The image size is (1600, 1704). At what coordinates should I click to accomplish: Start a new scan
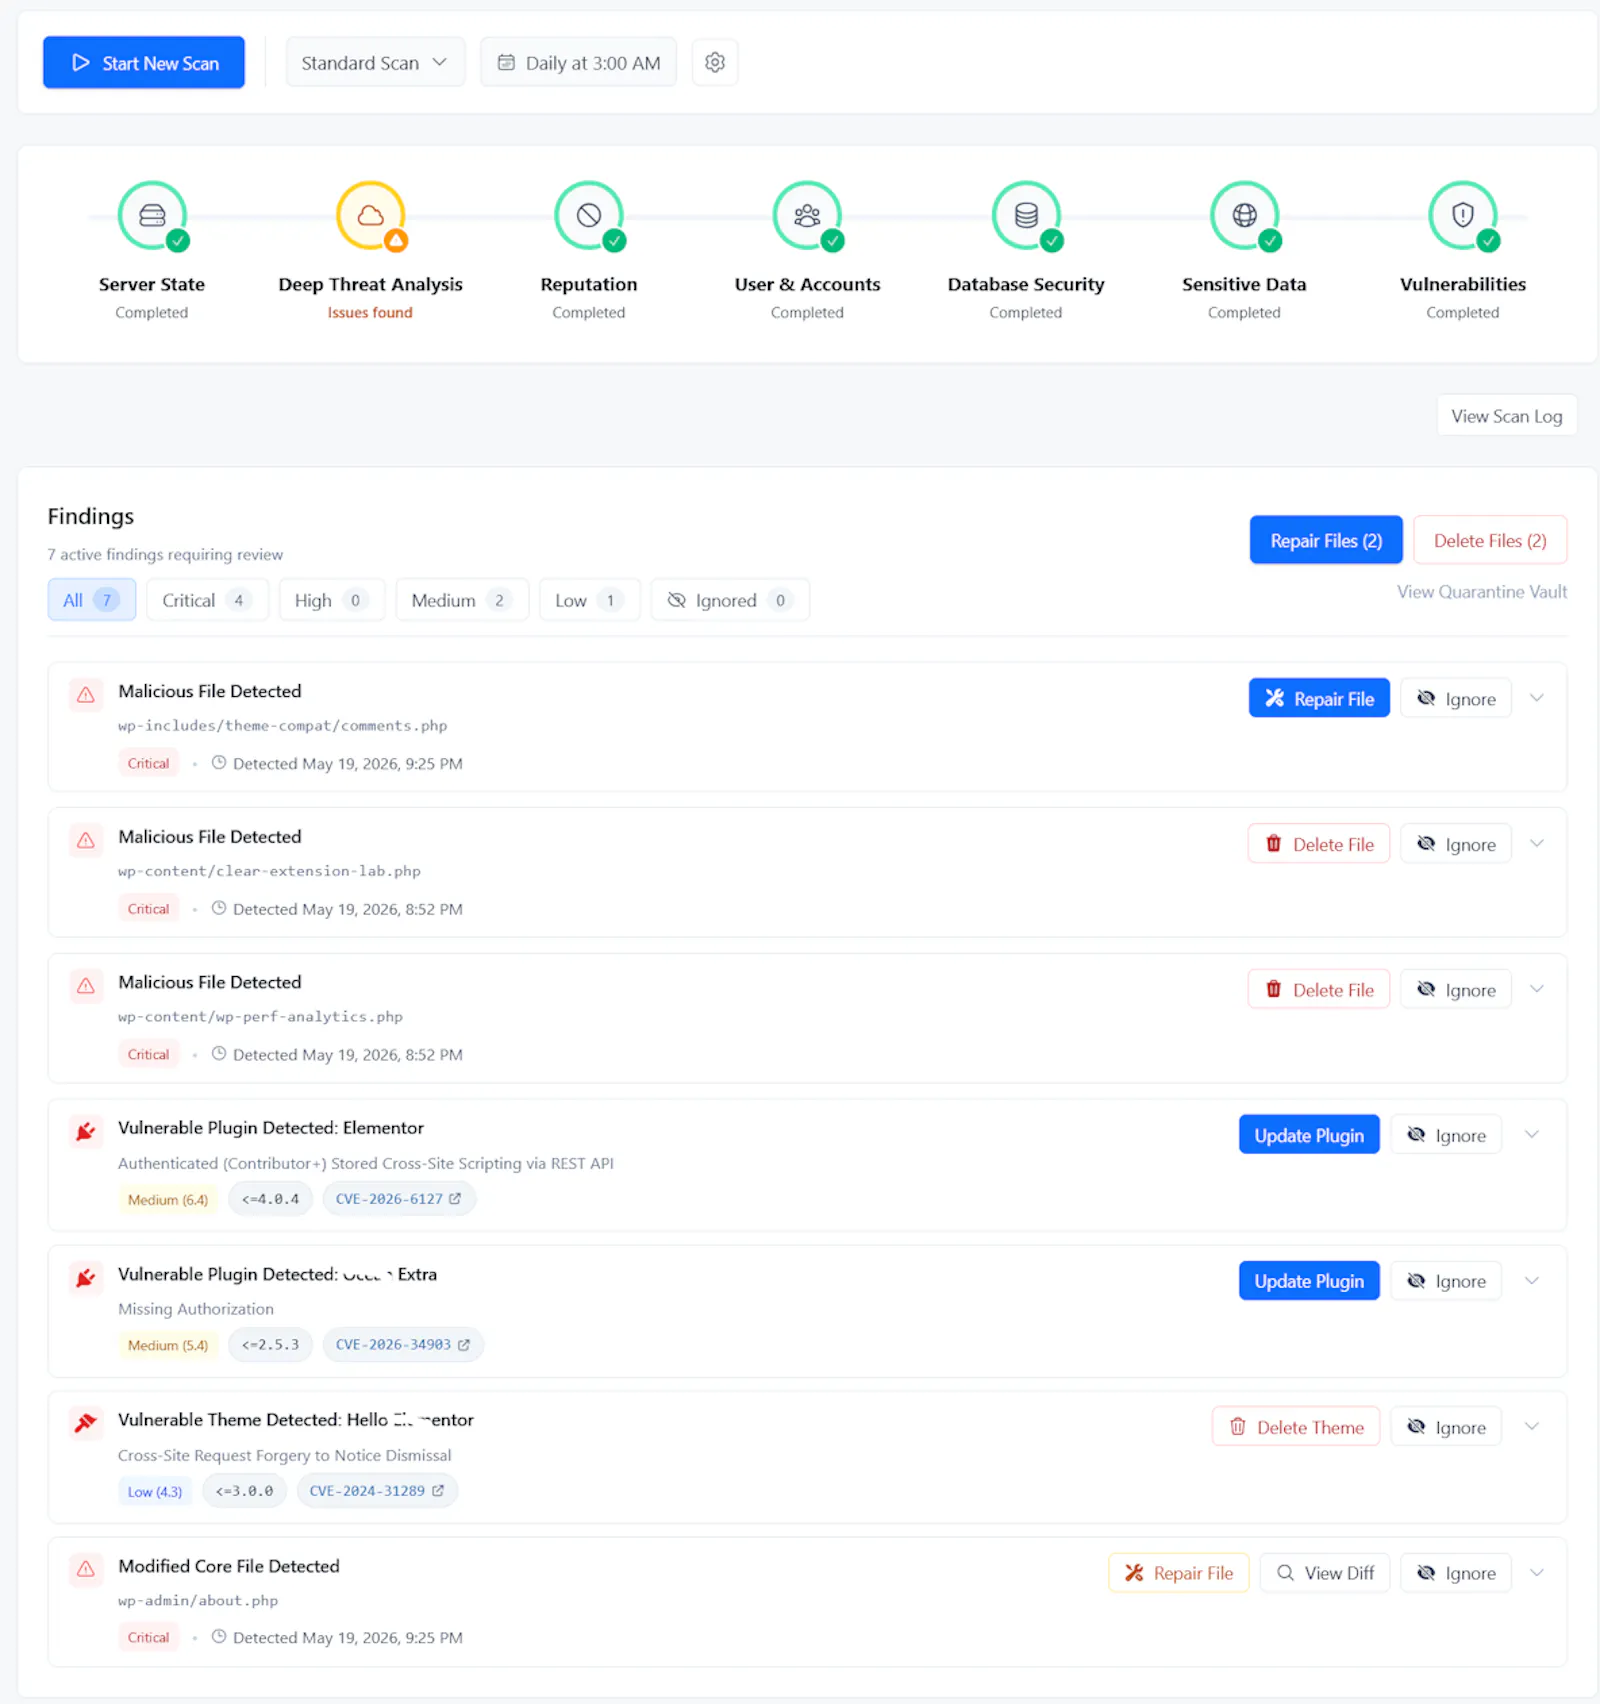(x=144, y=62)
